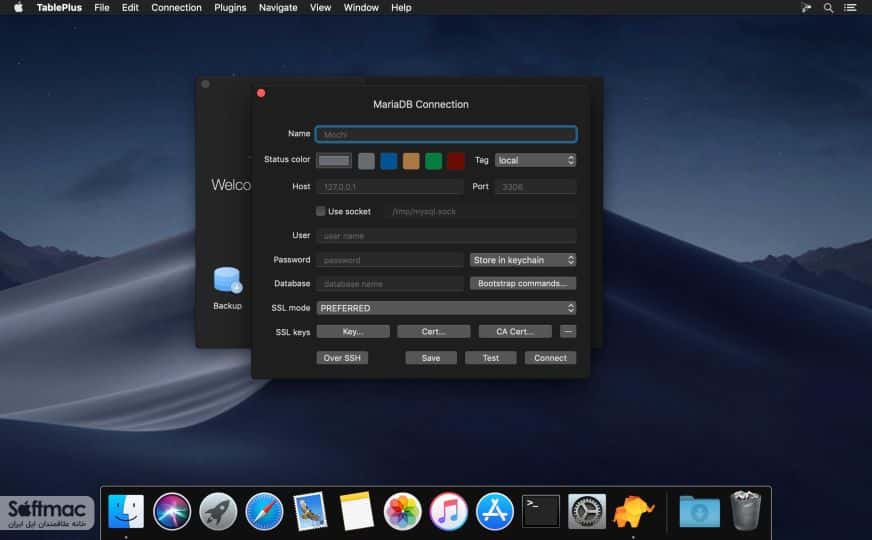Image resolution: width=872 pixels, height=540 pixels.
Task: Open Safari compass icon in dock
Action: [x=264, y=511]
